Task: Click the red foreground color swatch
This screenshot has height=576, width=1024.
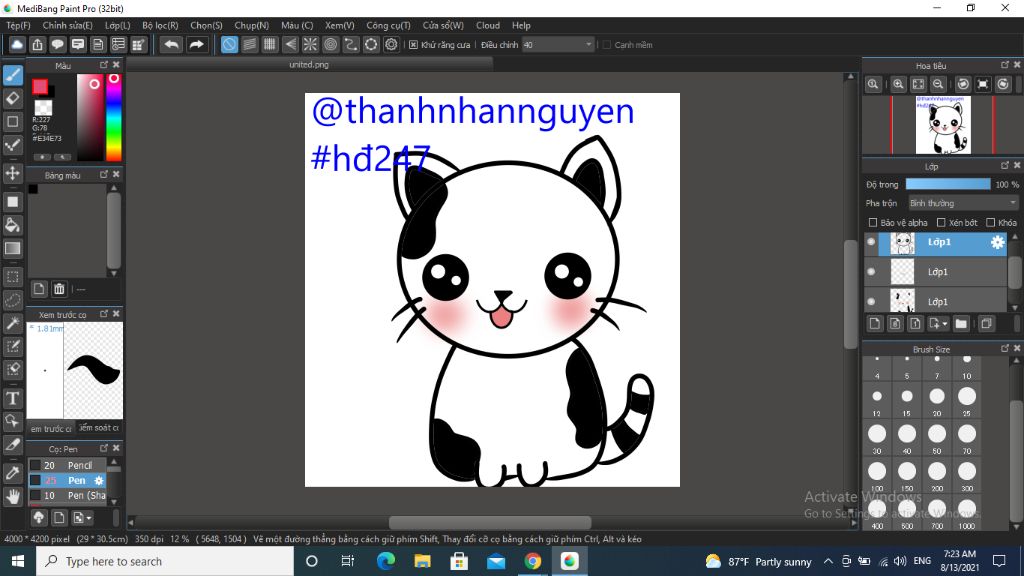Action: pyautogui.click(x=40, y=86)
